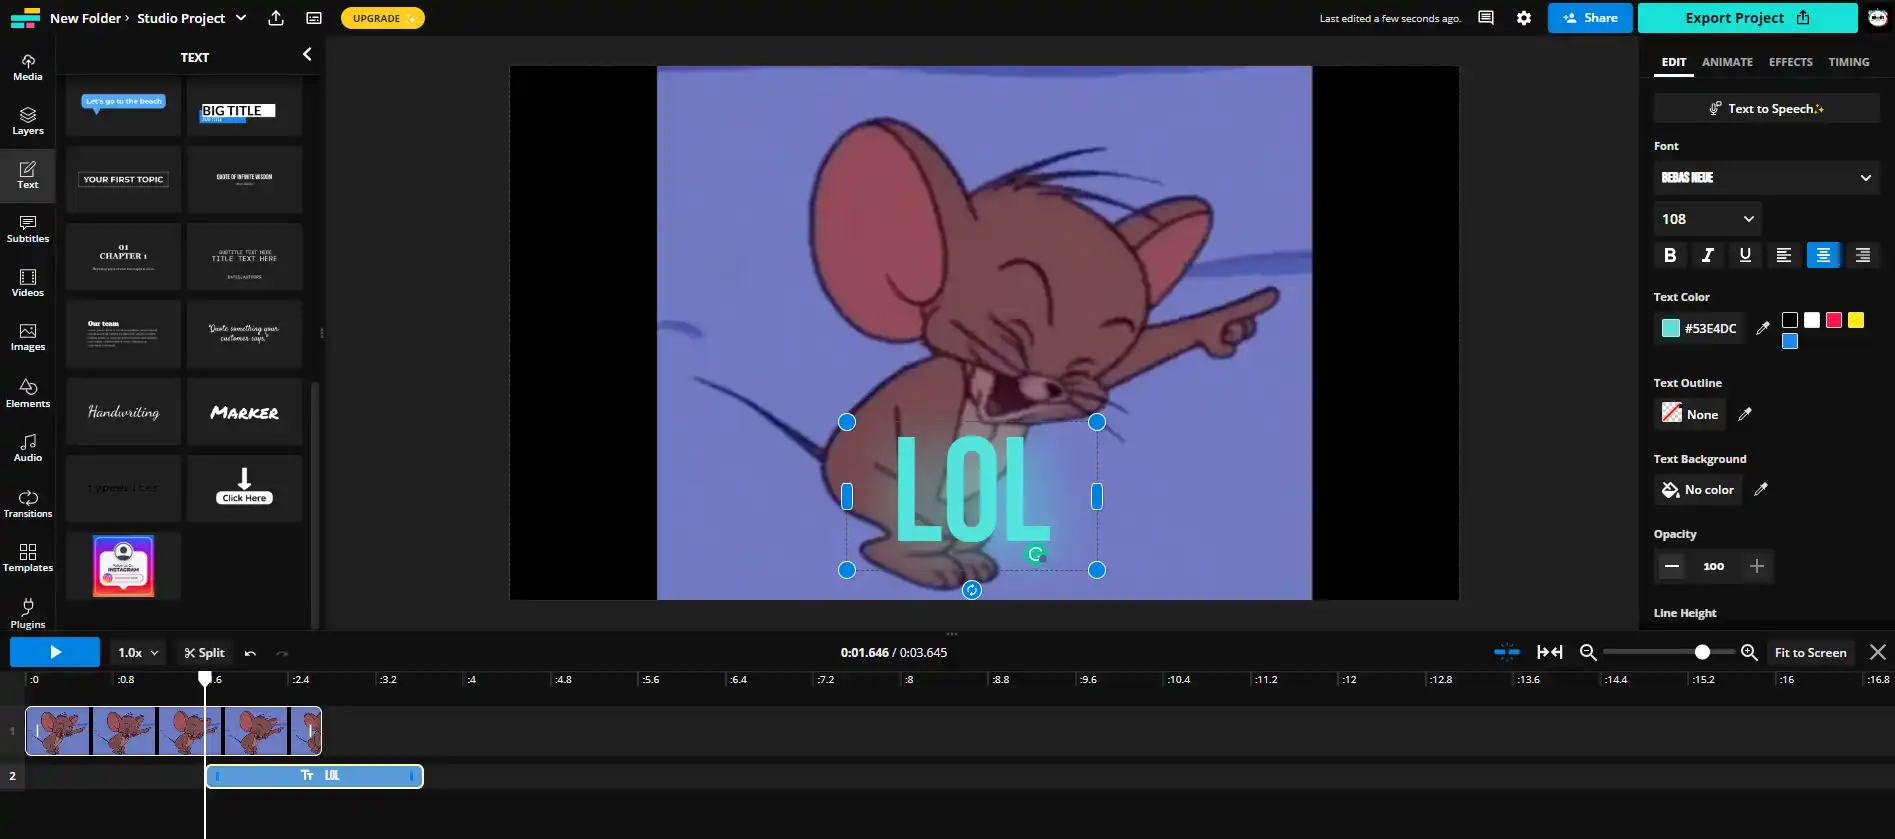Open the Elements sidebar panel

coord(28,393)
